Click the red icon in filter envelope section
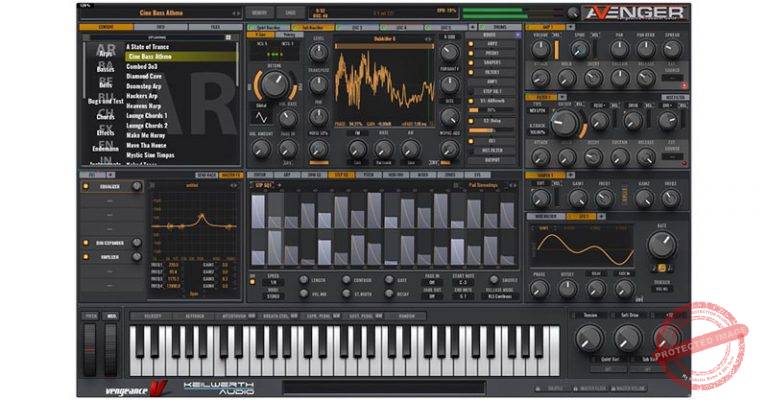Viewport: 768px width, 400px height. 684,164
